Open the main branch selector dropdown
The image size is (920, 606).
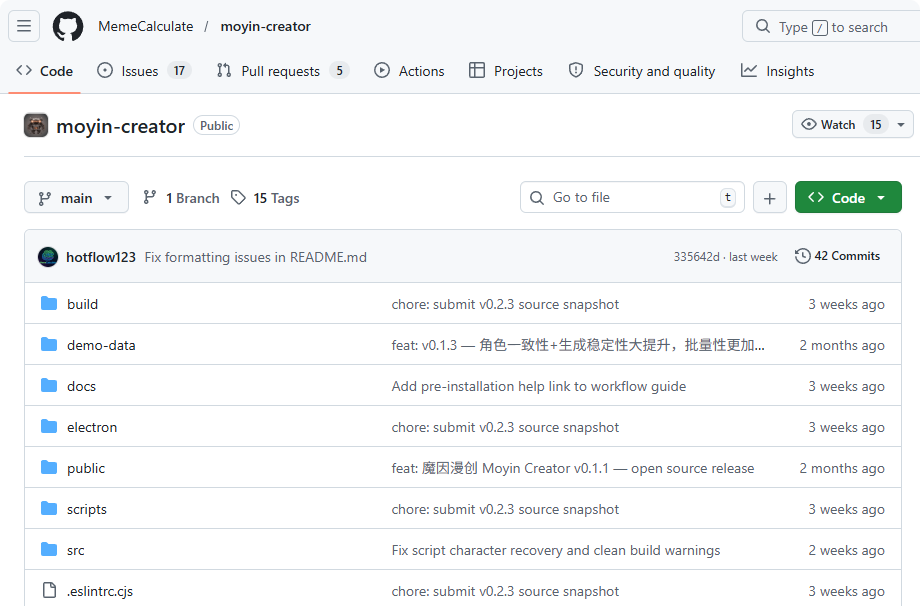click(x=76, y=197)
